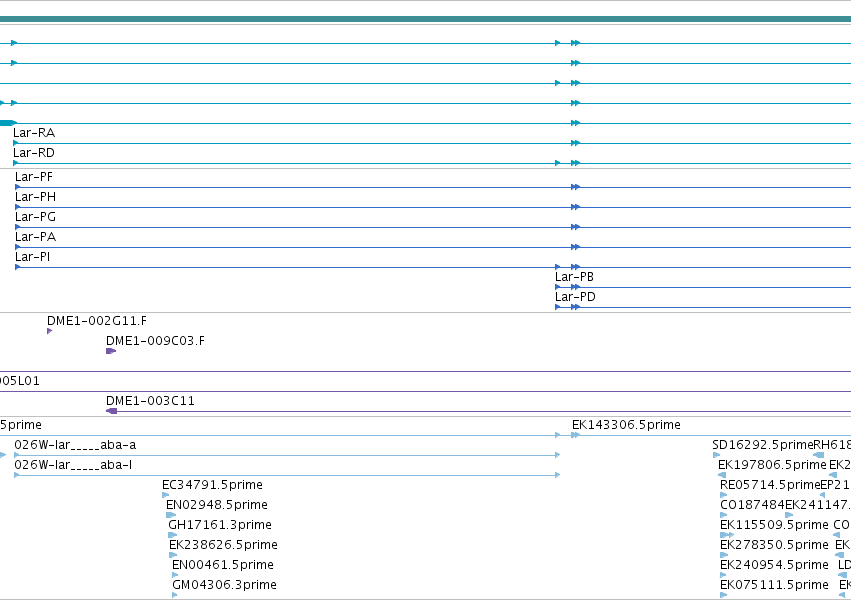Select the EK115509.5prime EST label
The height and width of the screenshot is (600, 851).
(774, 526)
